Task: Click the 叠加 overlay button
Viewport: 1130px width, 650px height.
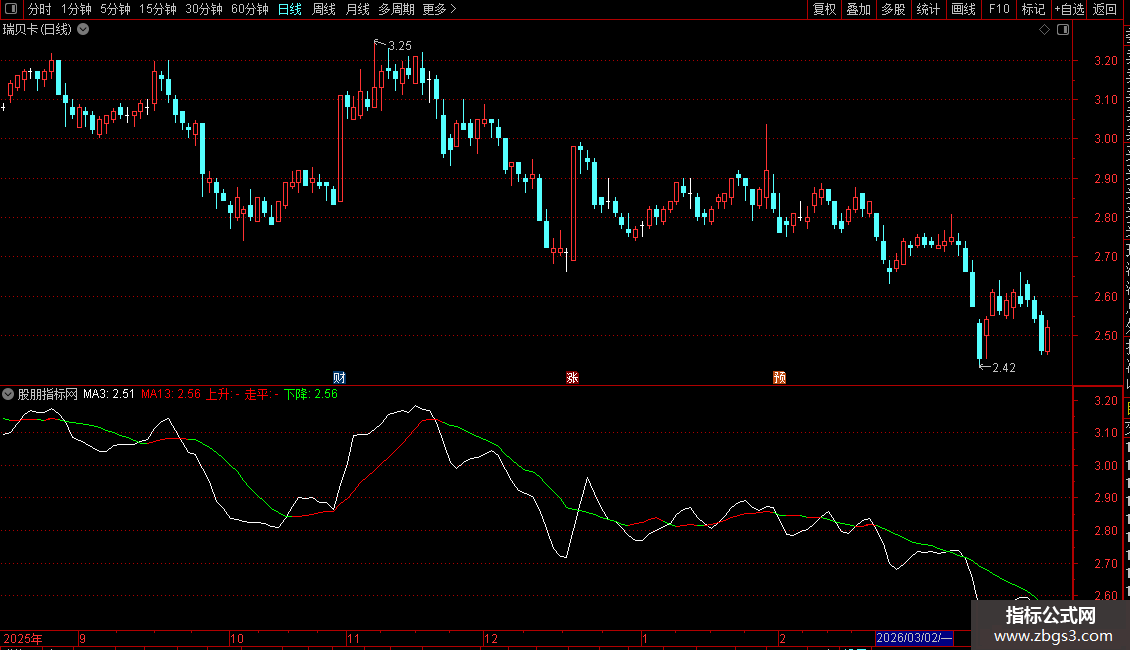Action: [x=858, y=9]
